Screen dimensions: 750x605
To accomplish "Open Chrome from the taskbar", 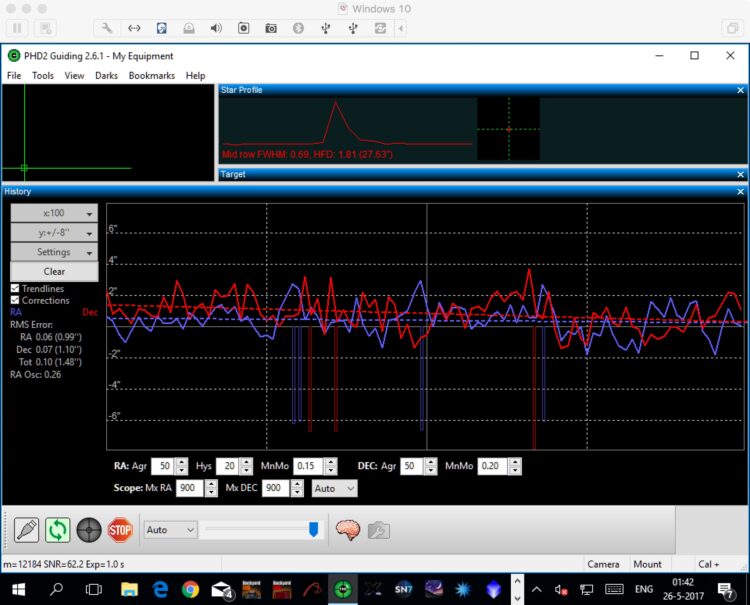I will tap(190, 590).
